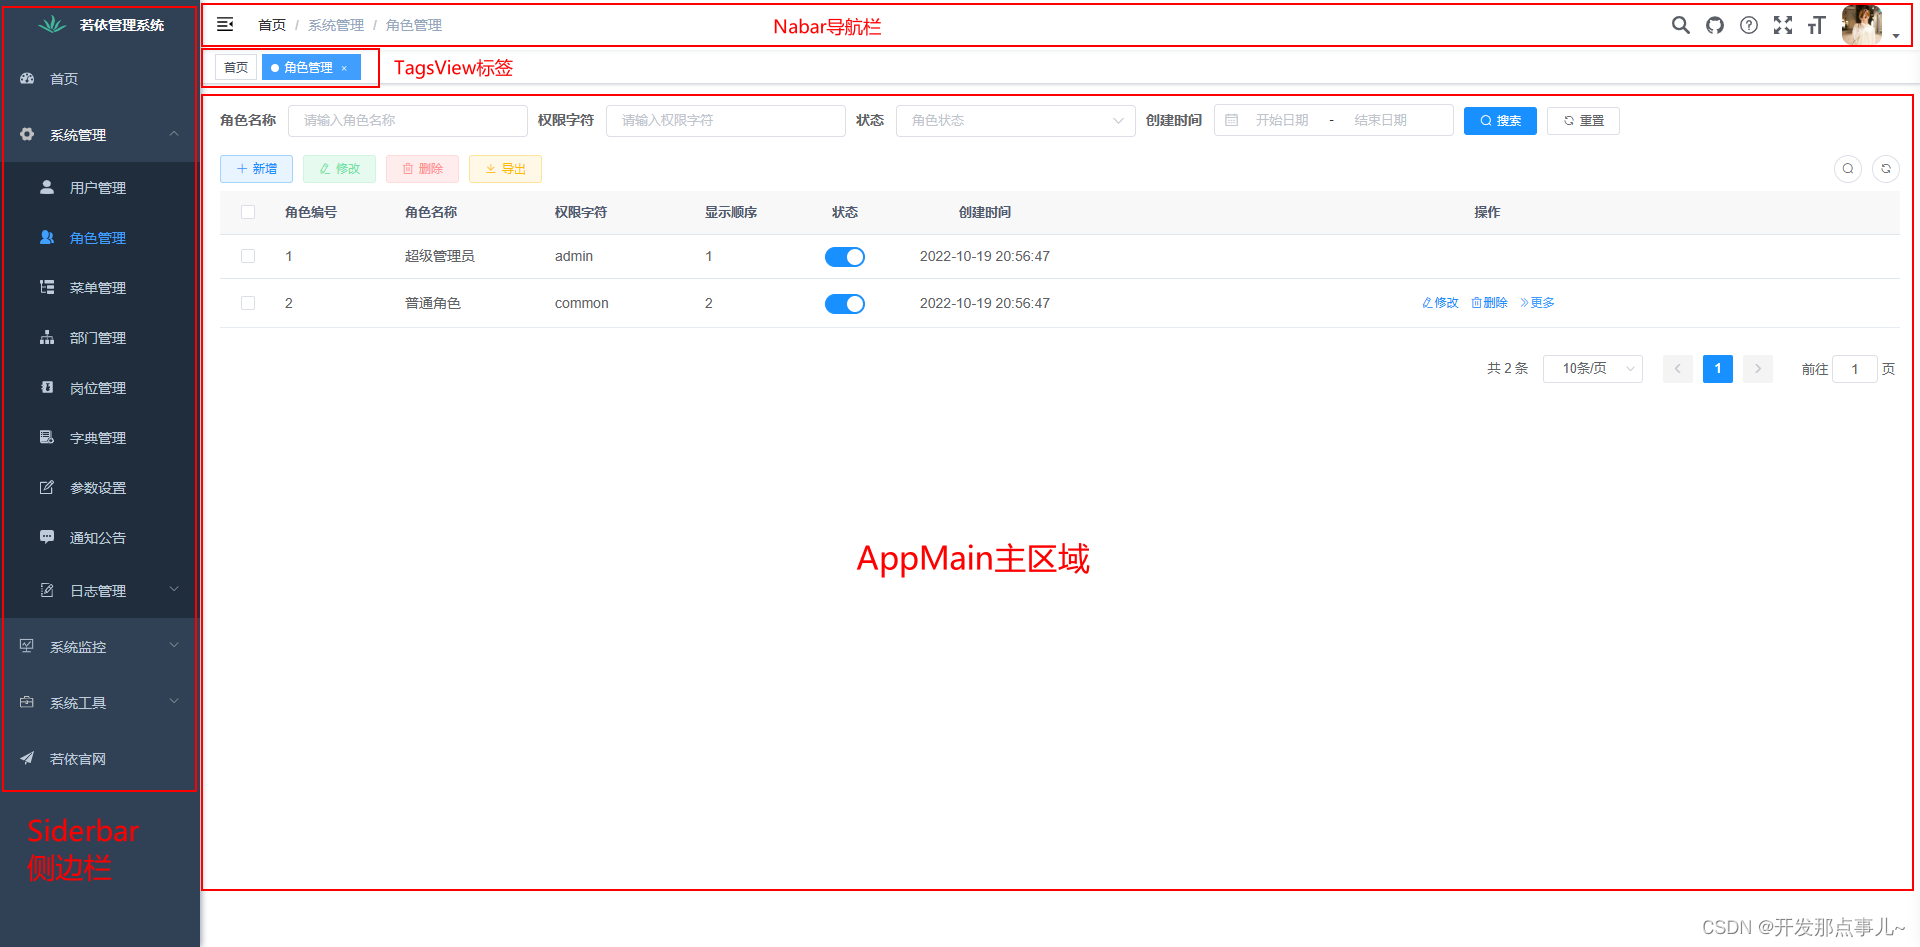Toggle fullscreen icon in navbar

pos(1783,25)
